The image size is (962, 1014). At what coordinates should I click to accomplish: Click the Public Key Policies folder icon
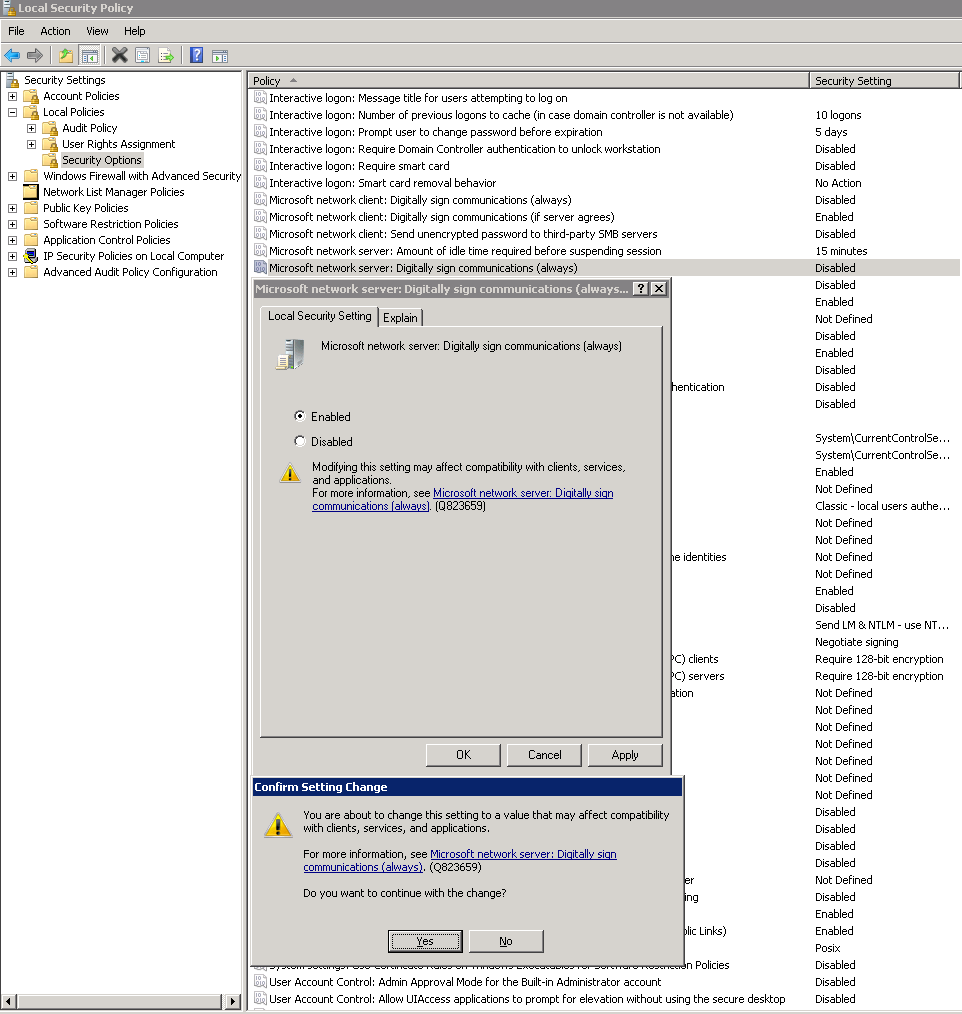(x=31, y=208)
